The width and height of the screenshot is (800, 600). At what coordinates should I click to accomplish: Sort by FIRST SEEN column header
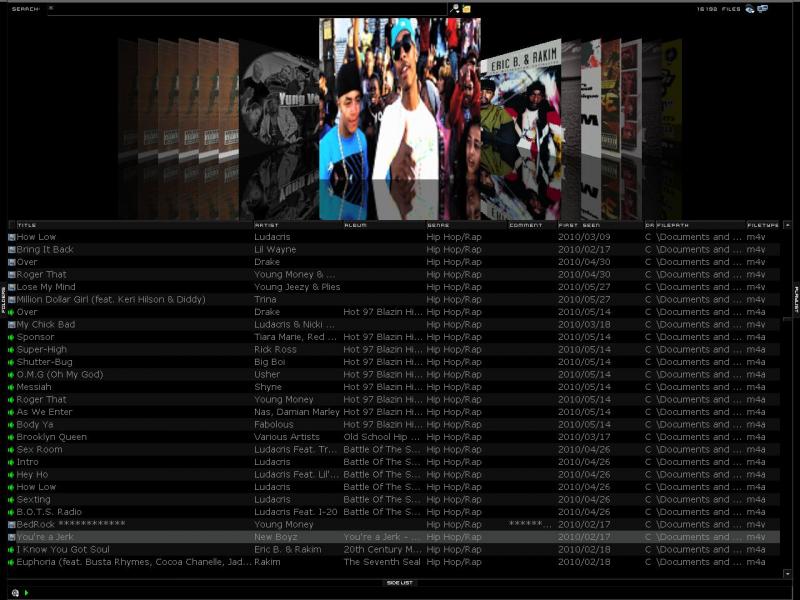pos(601,225)
